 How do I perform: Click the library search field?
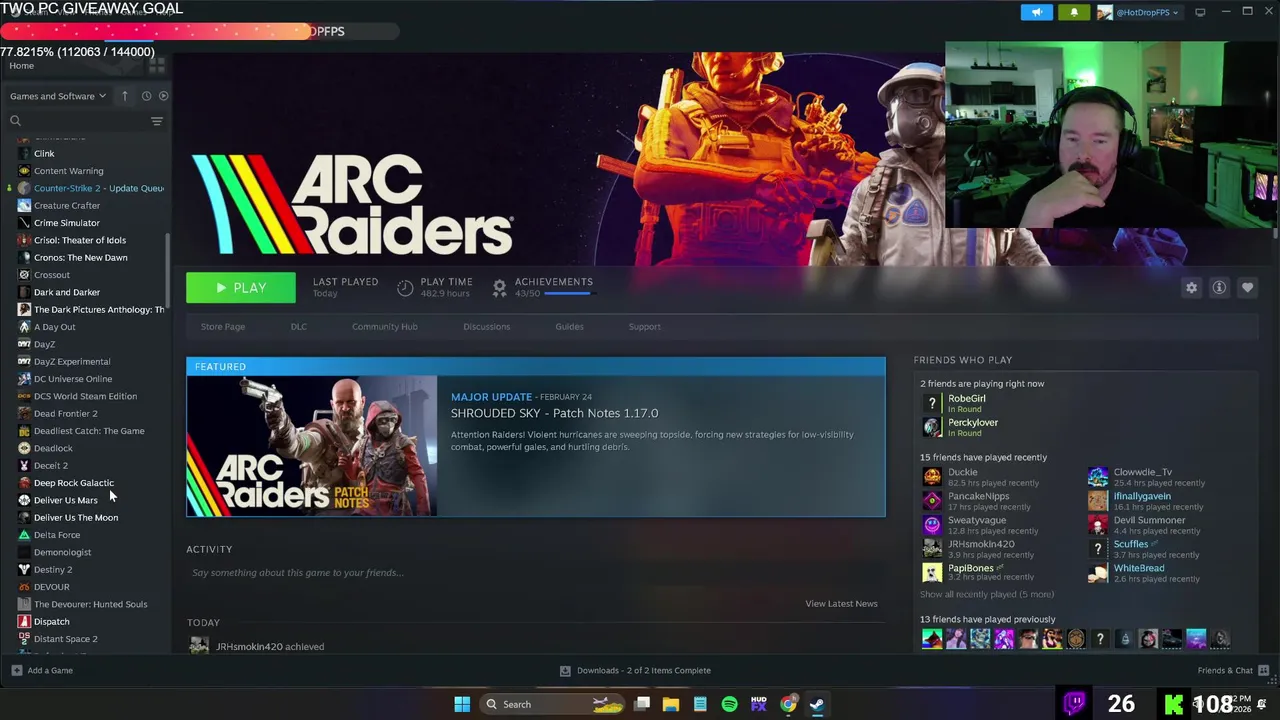78,121
